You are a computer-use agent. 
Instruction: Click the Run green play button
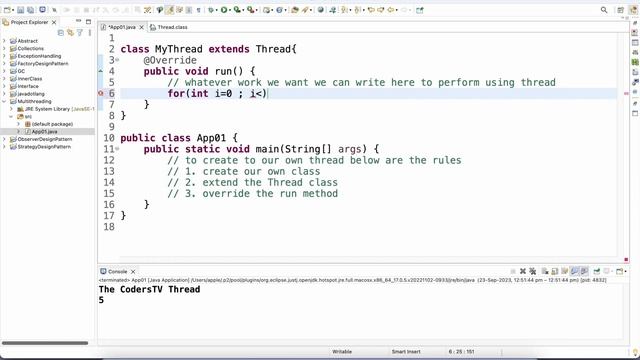tap(224, 10)
